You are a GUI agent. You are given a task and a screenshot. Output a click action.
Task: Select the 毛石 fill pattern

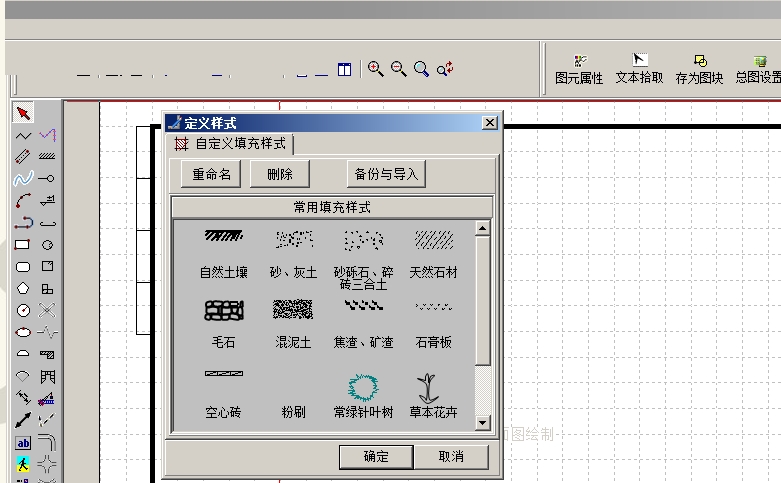click(x=224, y=324)
